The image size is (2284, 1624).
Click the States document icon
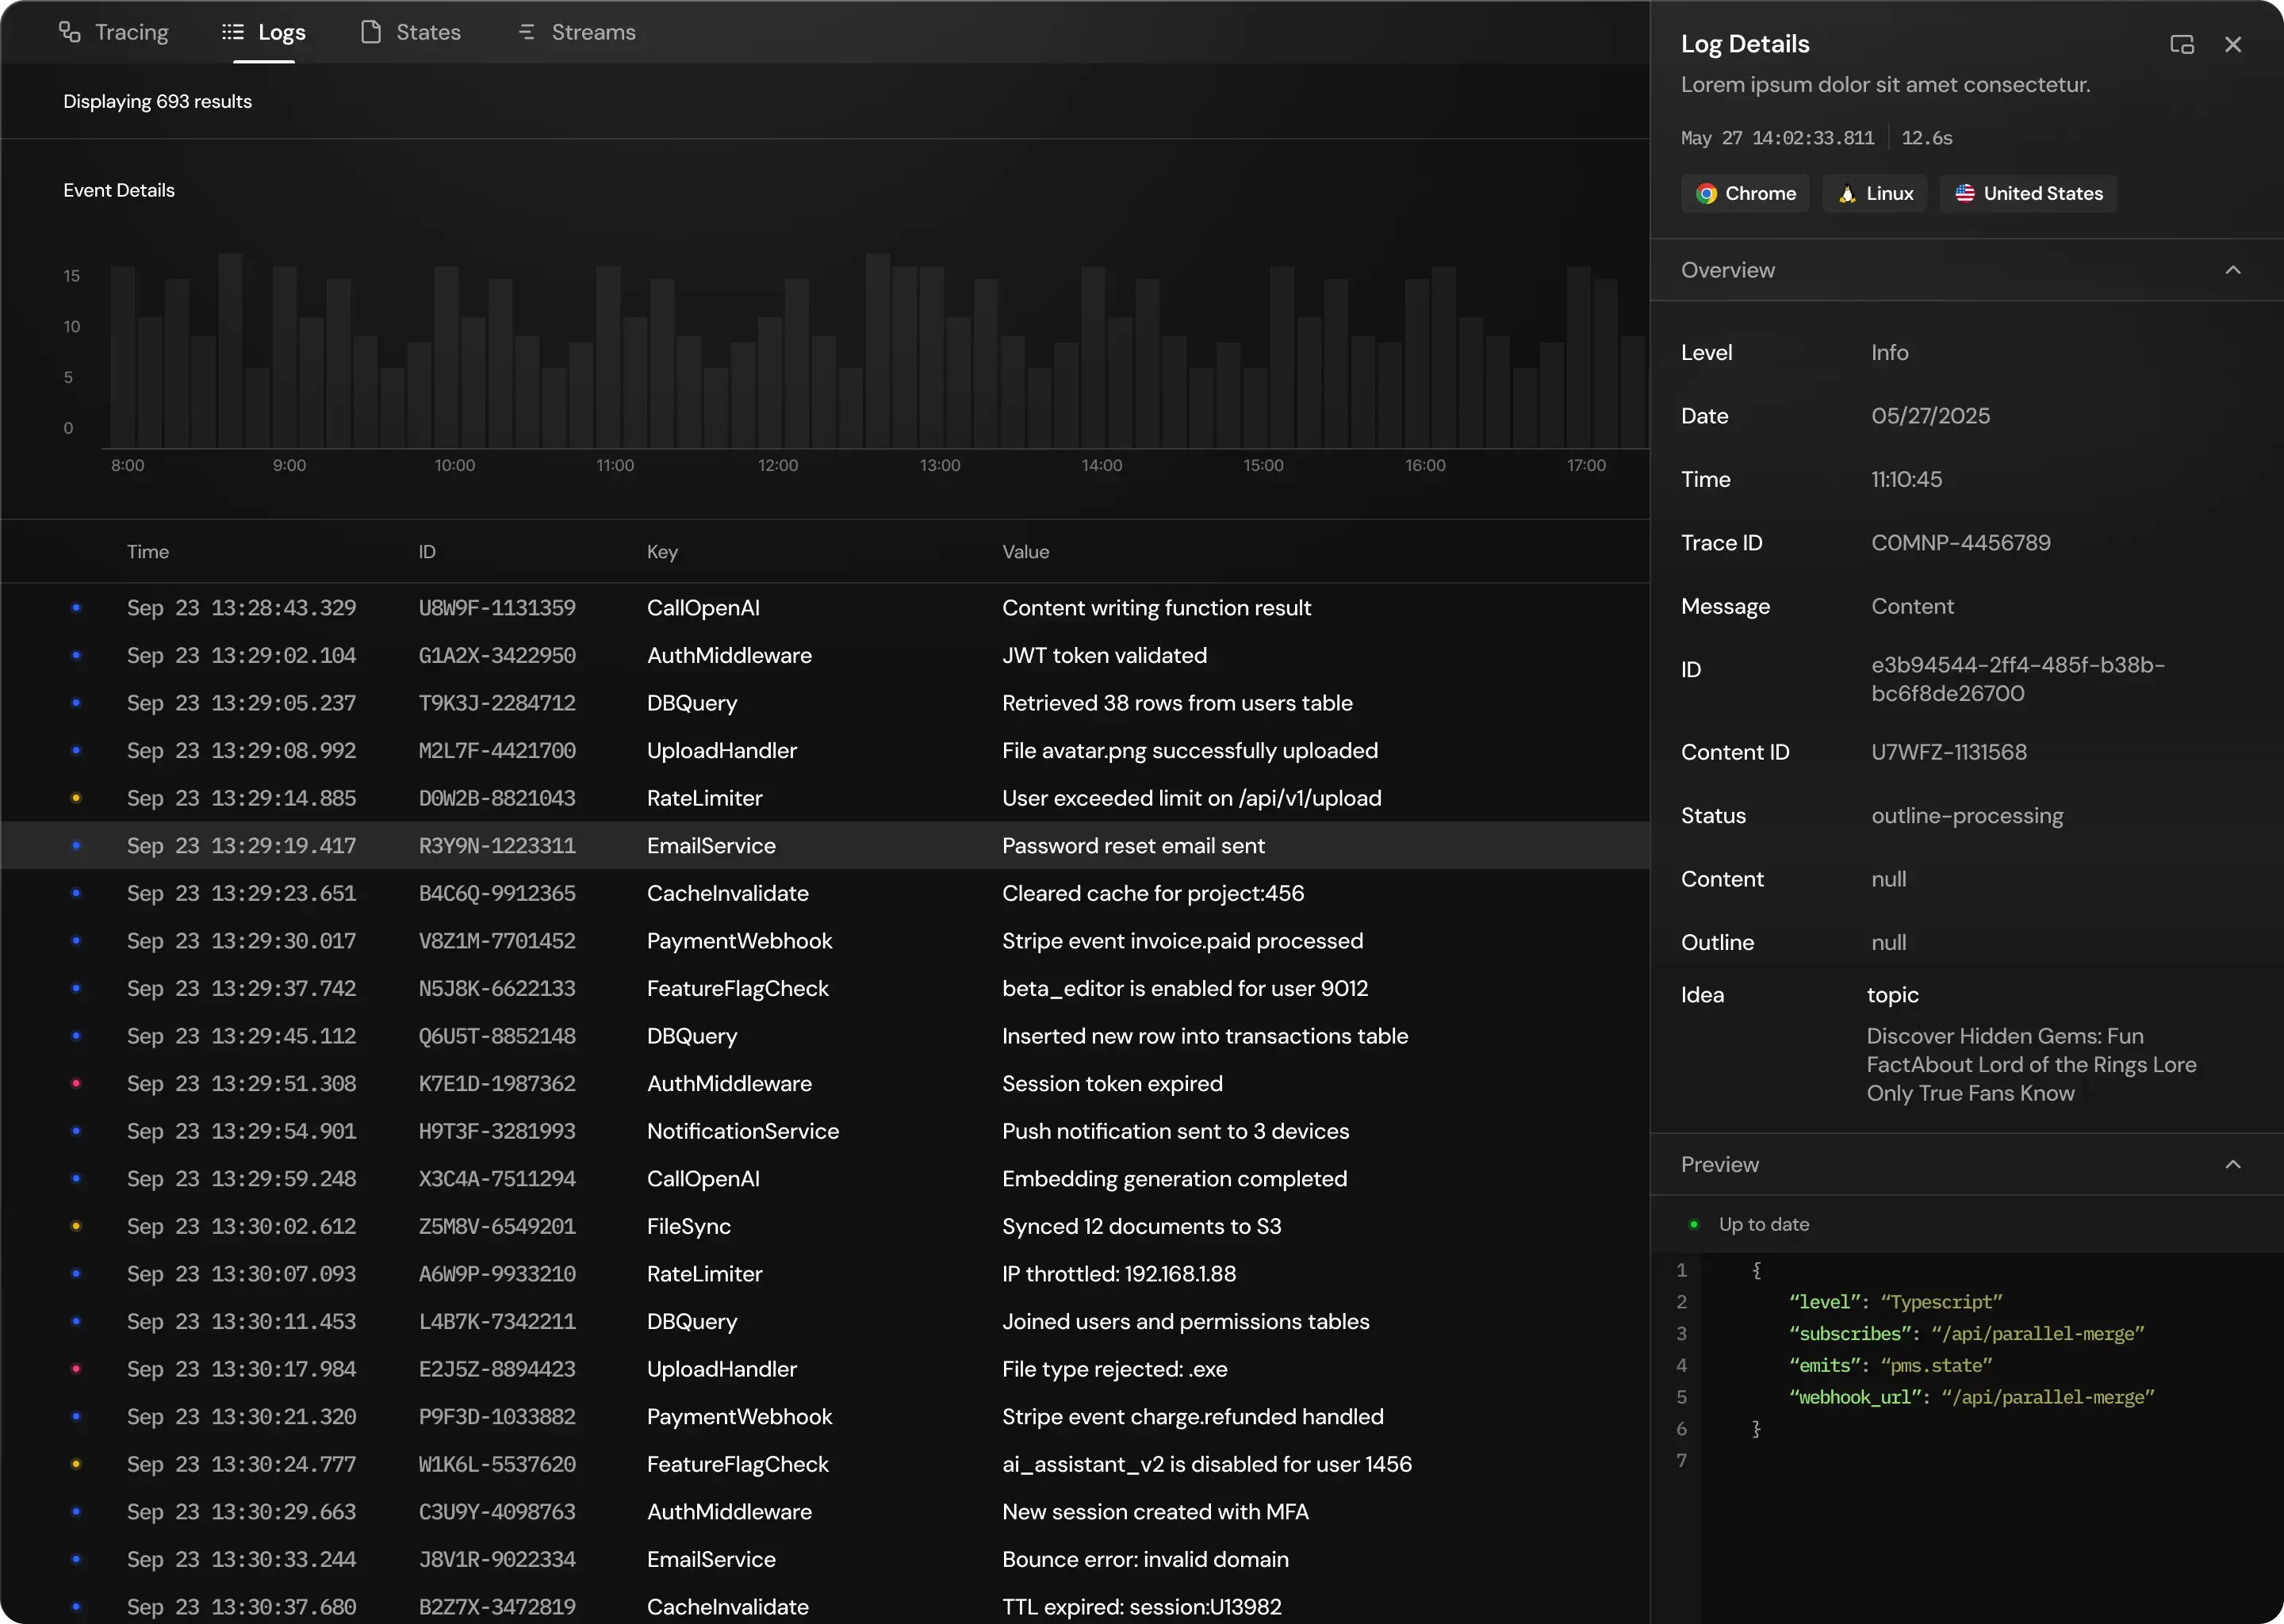pos(370,32)
